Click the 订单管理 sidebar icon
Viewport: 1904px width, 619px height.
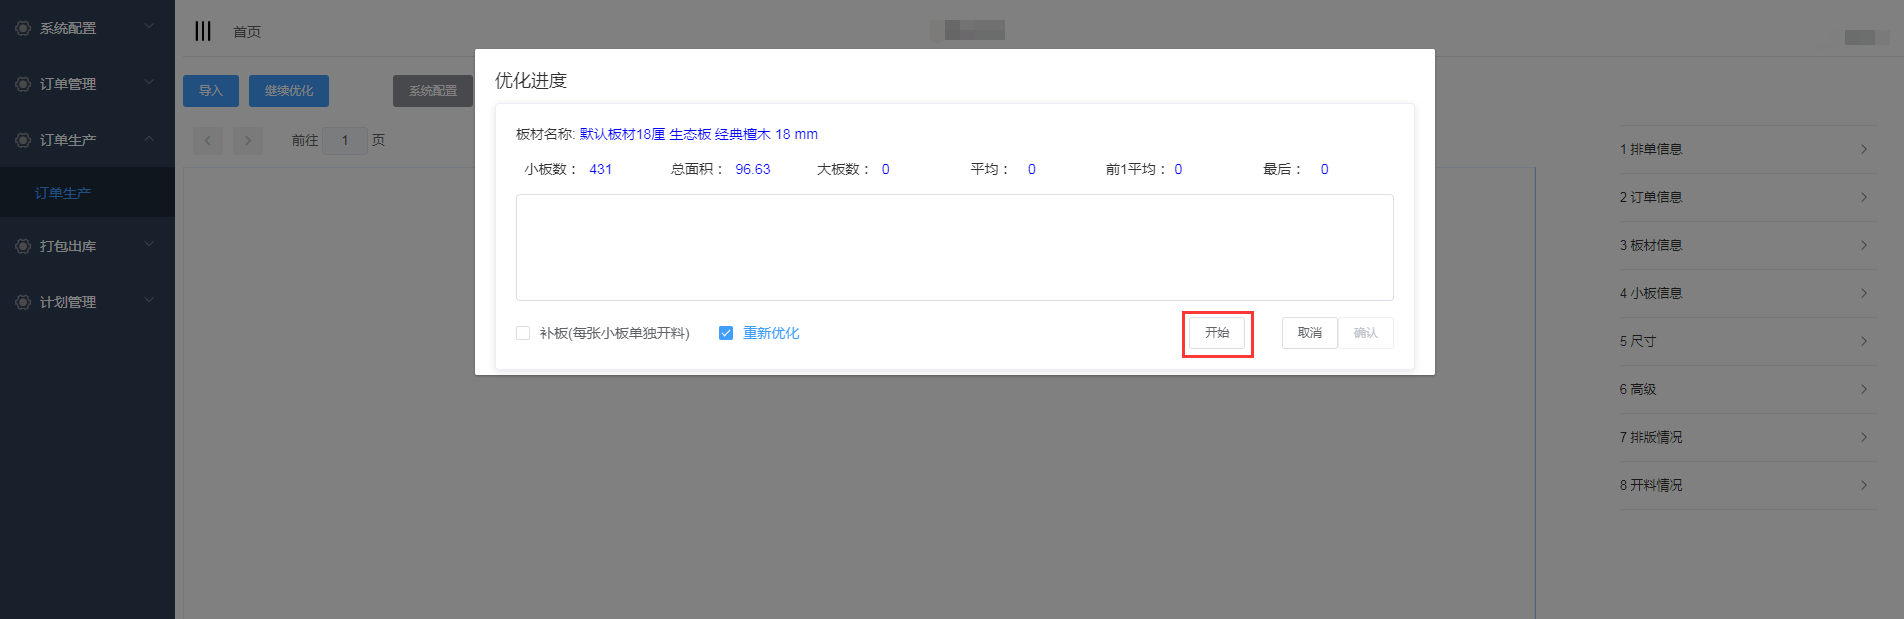(x=23, y=84)
